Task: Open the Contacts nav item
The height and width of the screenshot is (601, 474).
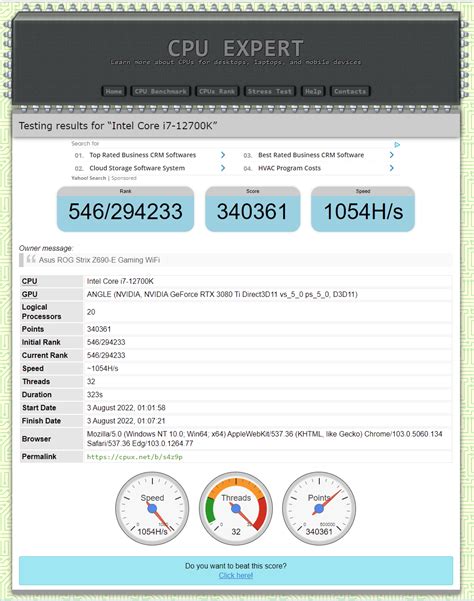Action: [350, 91]
